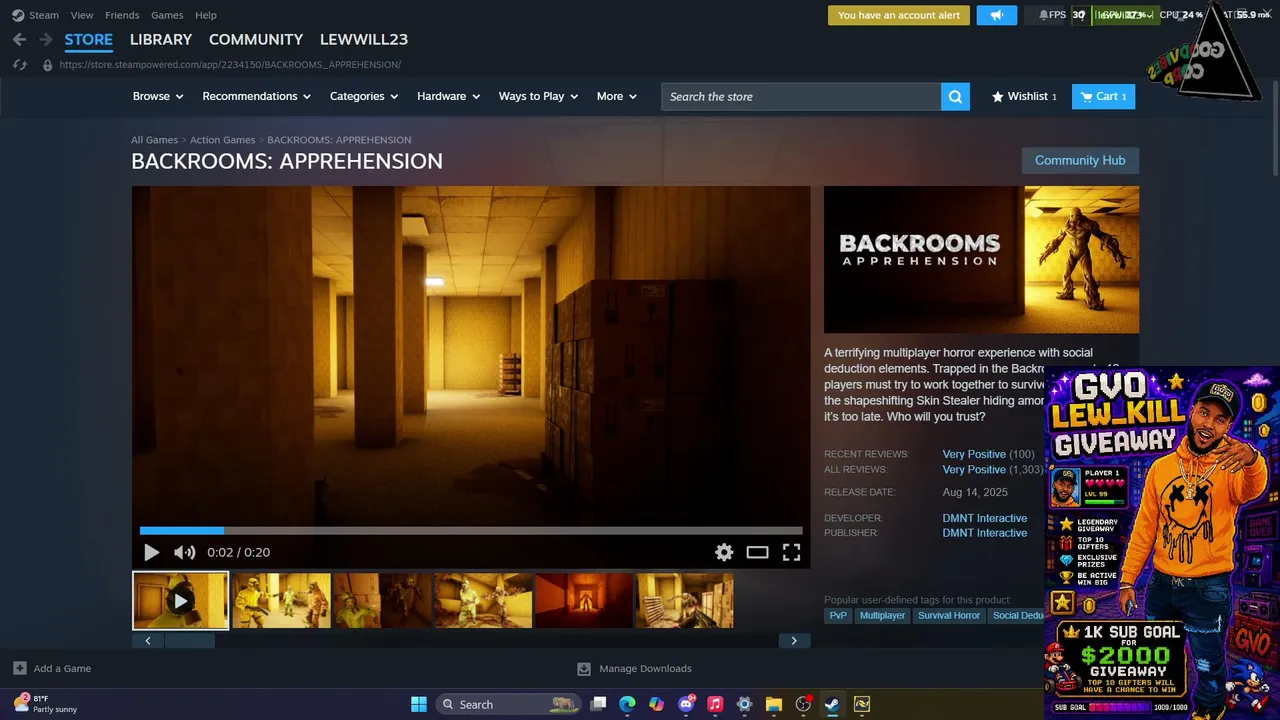
Task: Play the trailer video
Action: point(152,552)
